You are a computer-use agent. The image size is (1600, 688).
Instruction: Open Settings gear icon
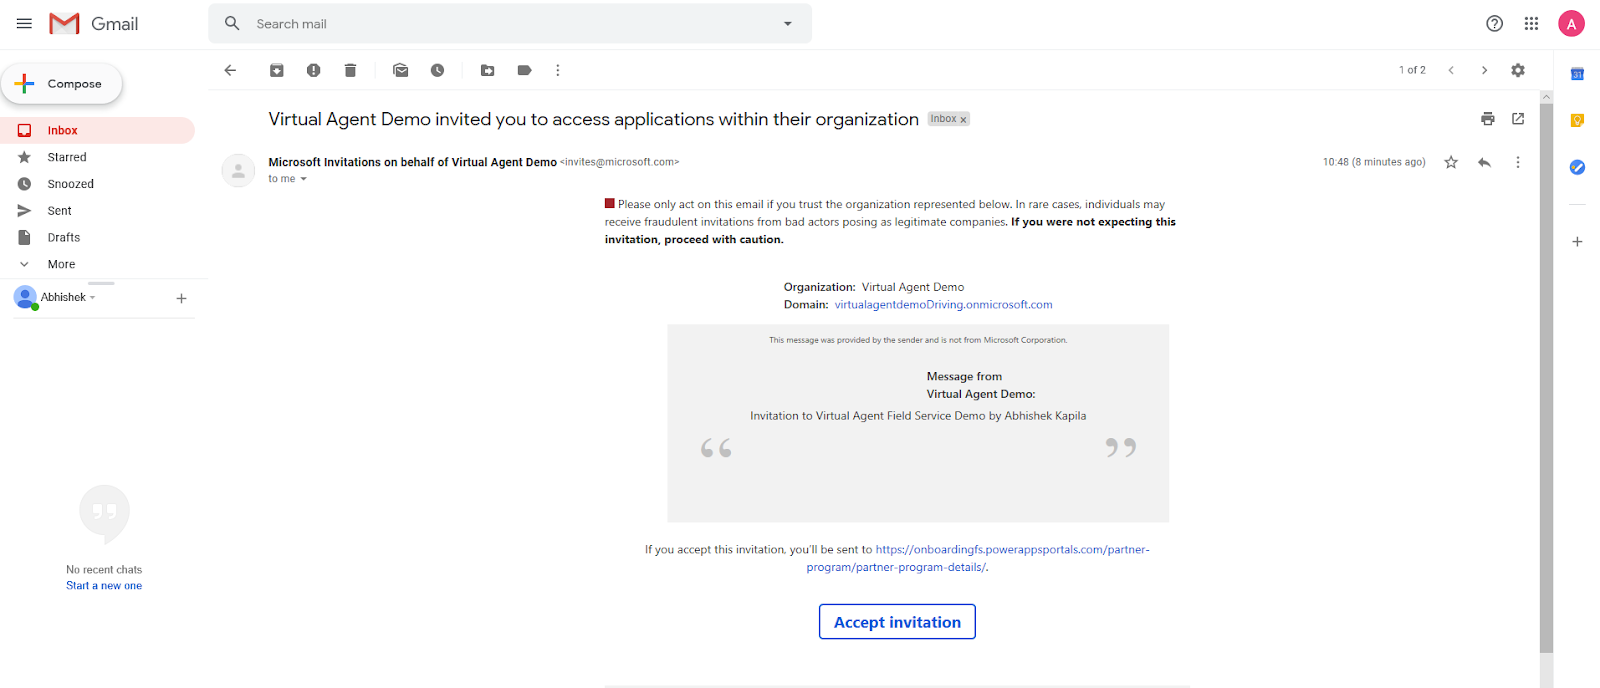(x=1518, y=70)
